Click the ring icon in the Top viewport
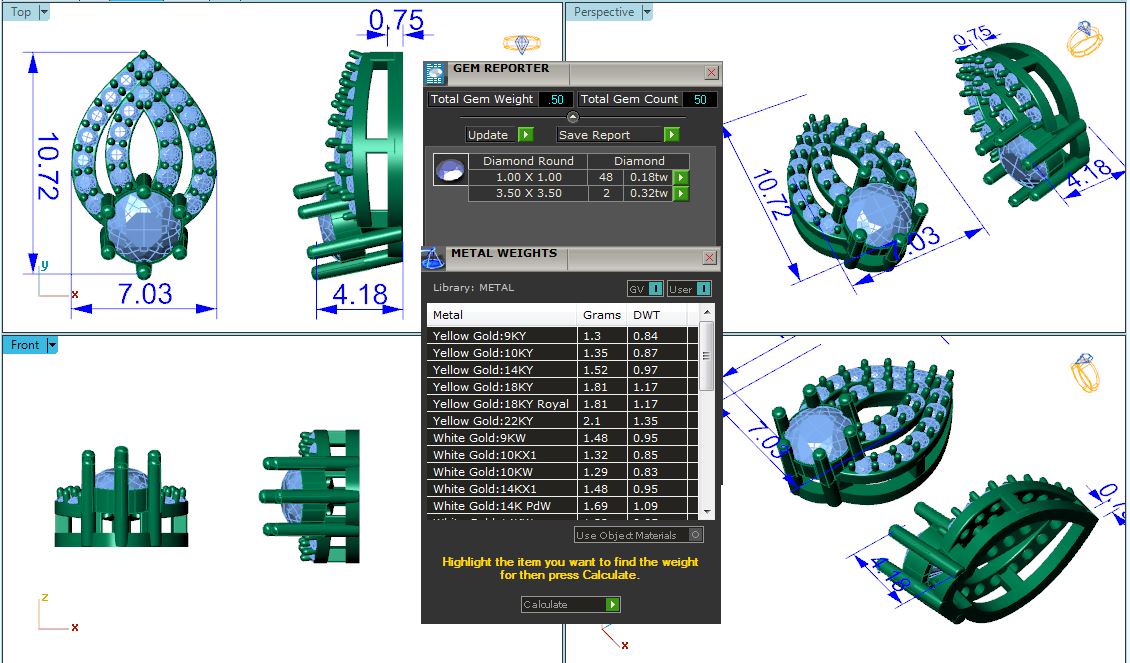Screen dimensions: 1130x663 [521, 44]
